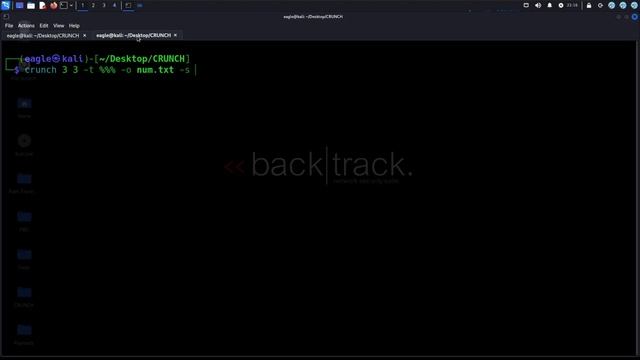Switch to first eagle@kali CRUNCH tab
640x360 pixels.
point(43,36)
